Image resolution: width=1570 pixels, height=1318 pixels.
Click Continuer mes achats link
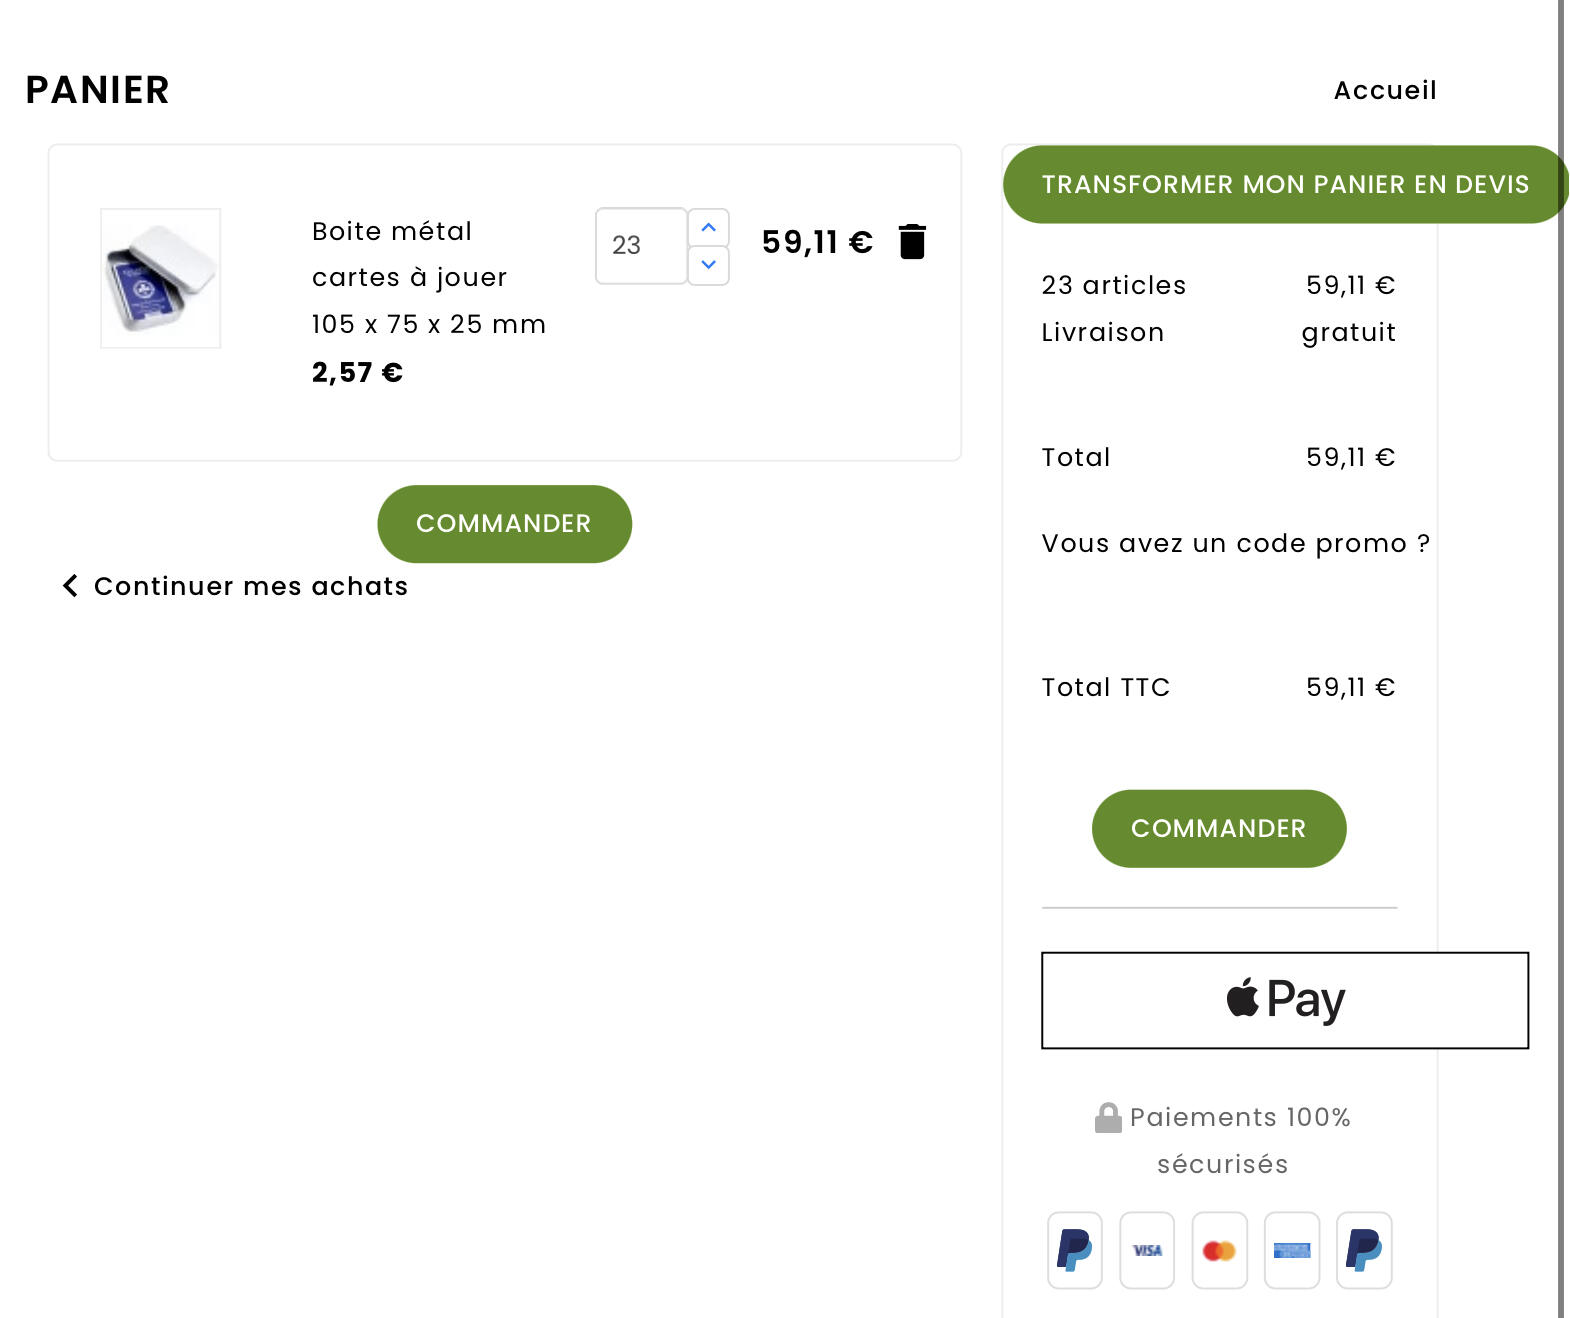coord(251,586)
